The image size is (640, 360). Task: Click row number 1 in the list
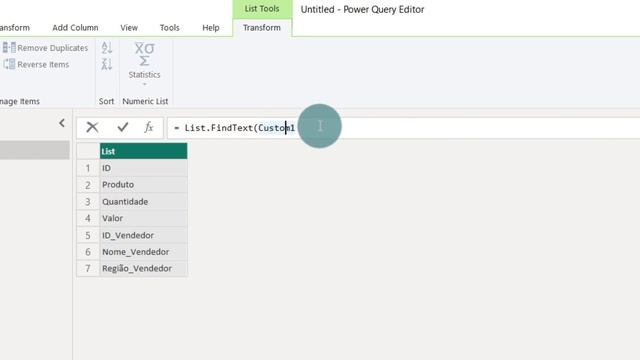point(88,168)
